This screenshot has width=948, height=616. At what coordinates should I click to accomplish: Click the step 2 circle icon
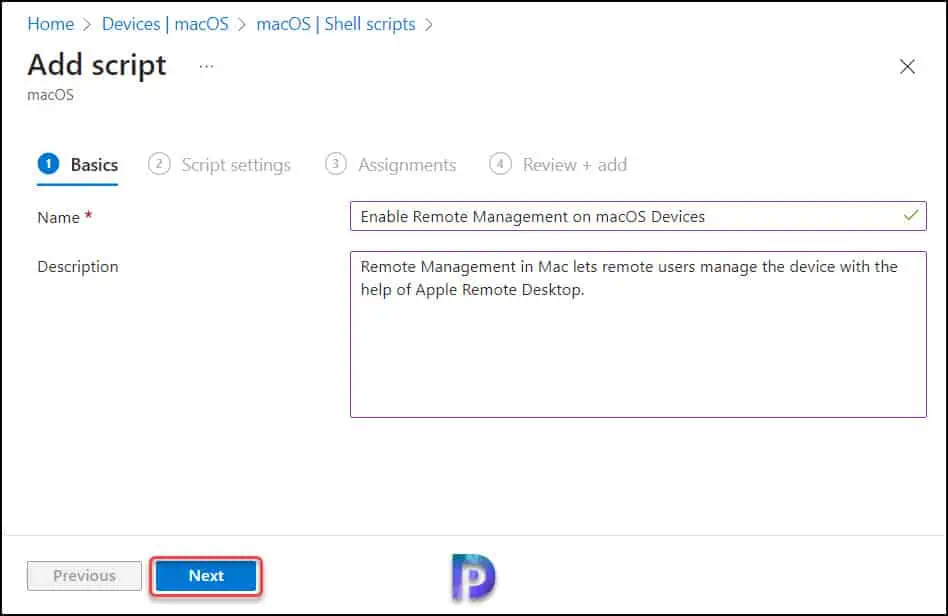[x=159, y=164]
